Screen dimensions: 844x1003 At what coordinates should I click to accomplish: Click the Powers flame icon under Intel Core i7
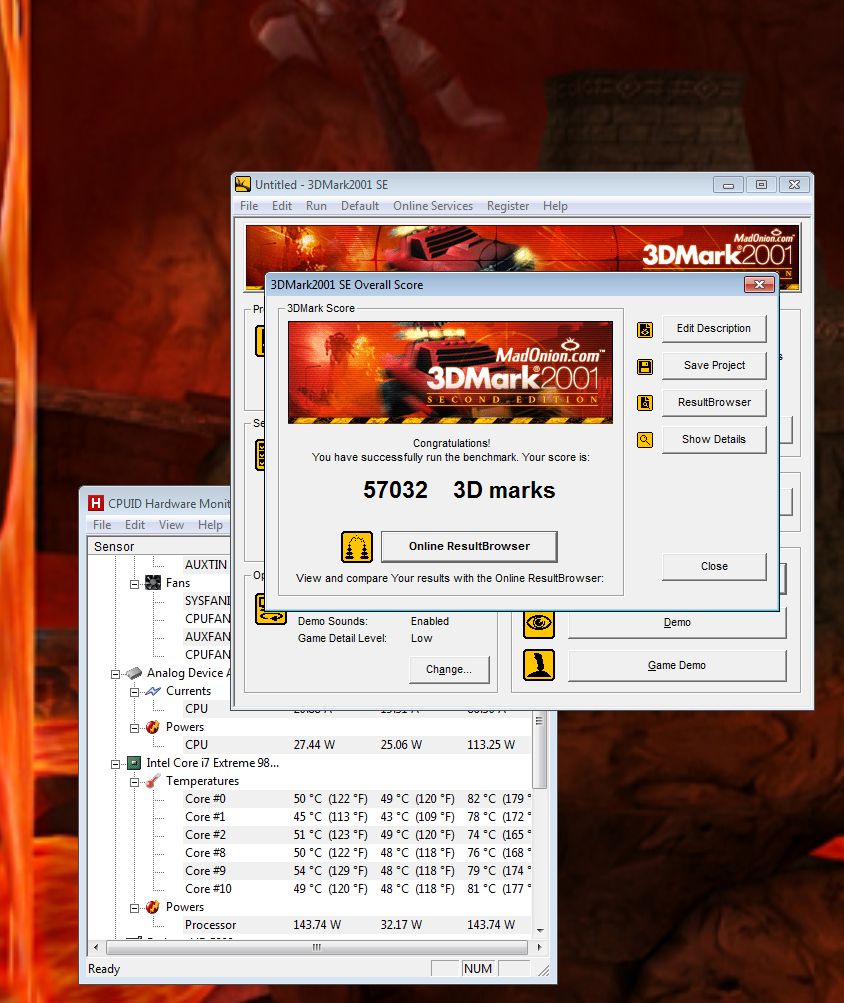153,907
